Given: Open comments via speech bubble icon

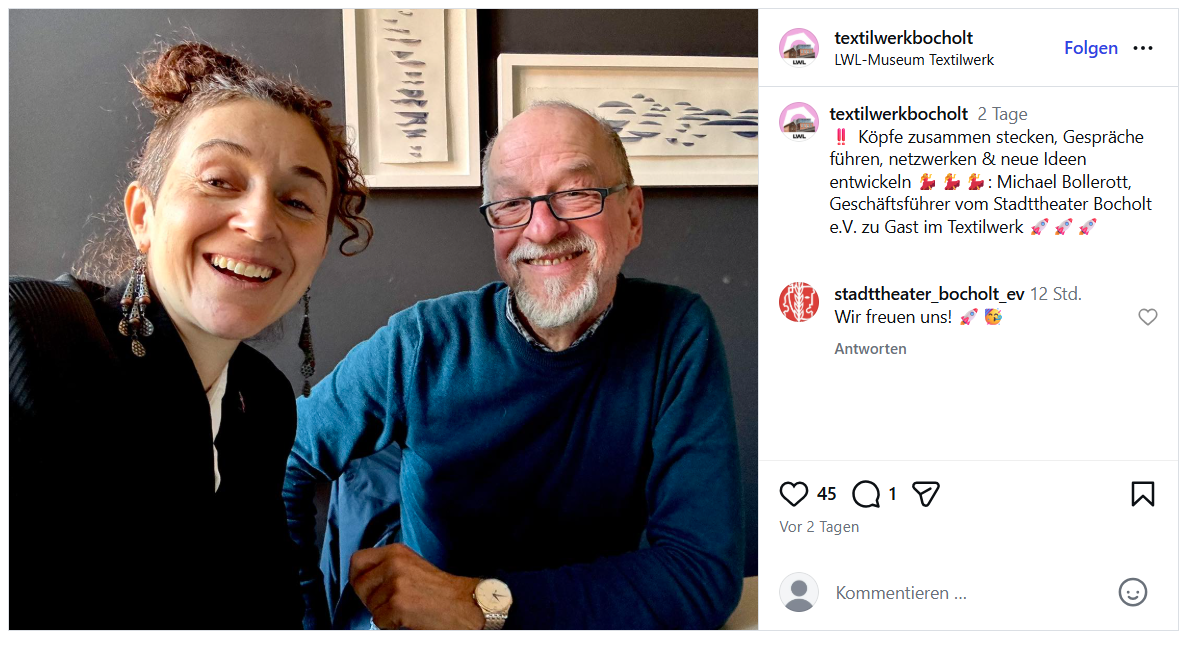Looking at the screenshot, I should pos(866,494).
